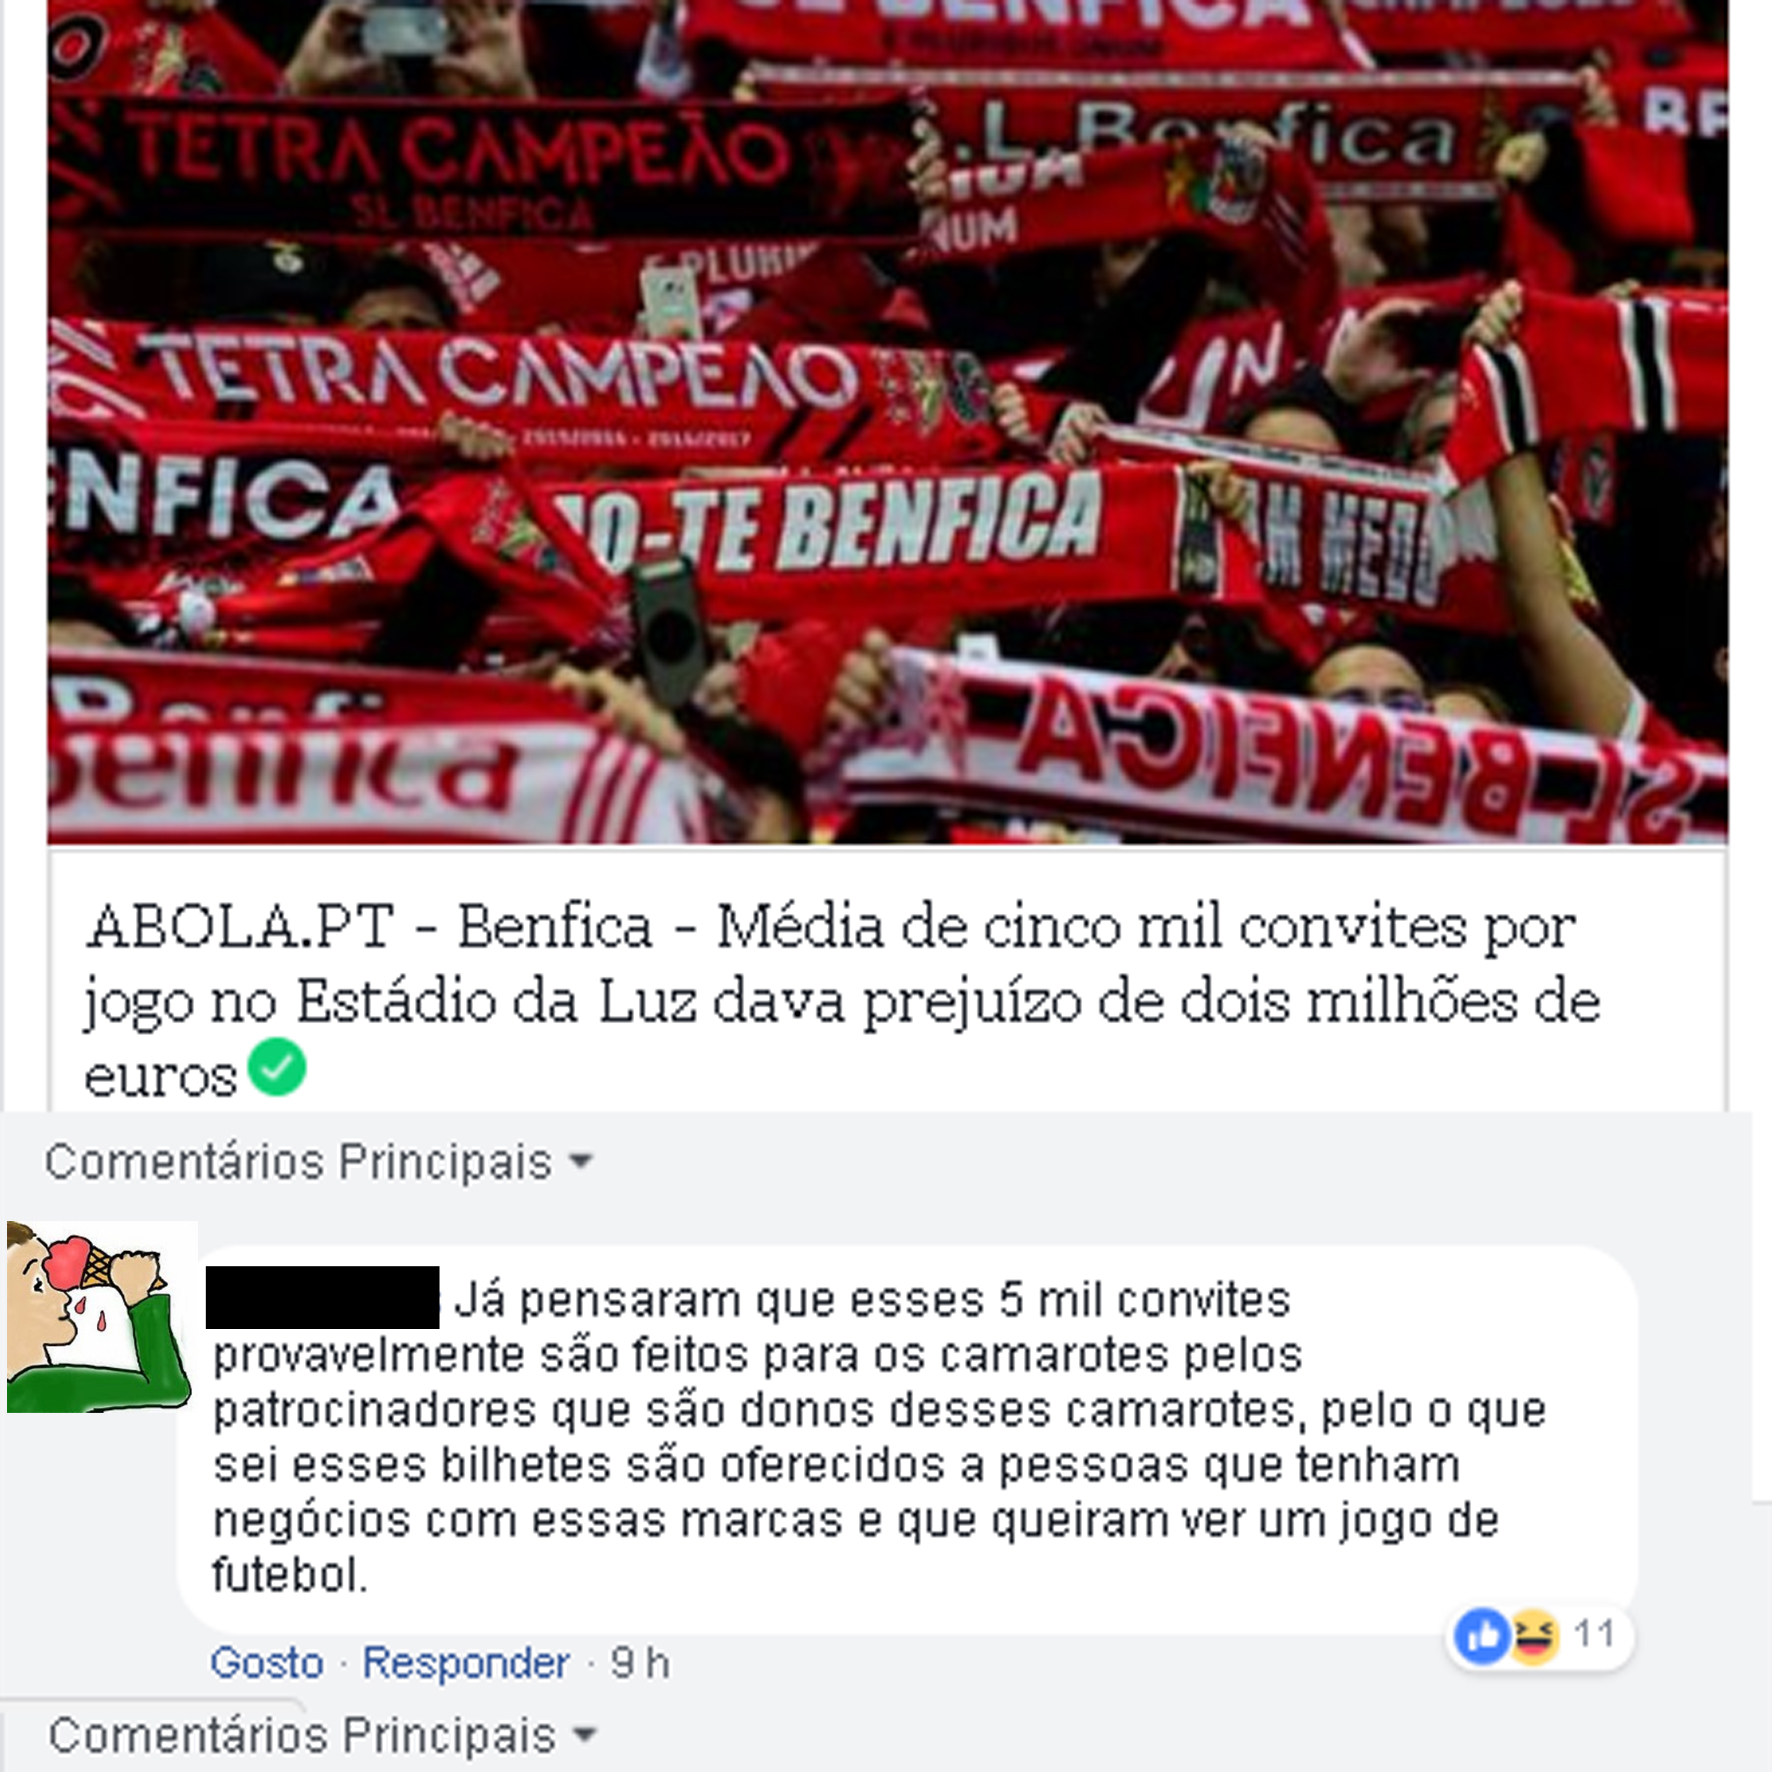The height and width of the screenshot is (1772, 1772).
Task: Click the arrow beside the lower Comentários Principais
Action: tap(584, 1735)
